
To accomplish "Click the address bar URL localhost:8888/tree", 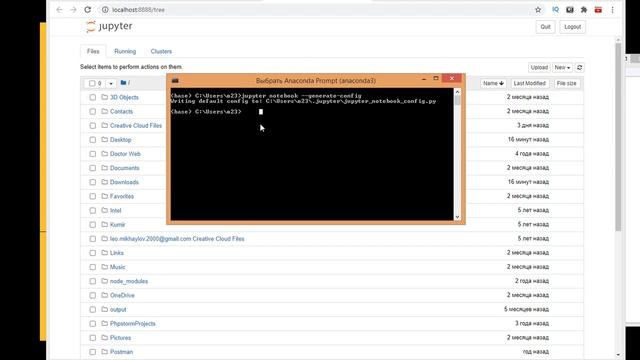I will click(138, 10).
